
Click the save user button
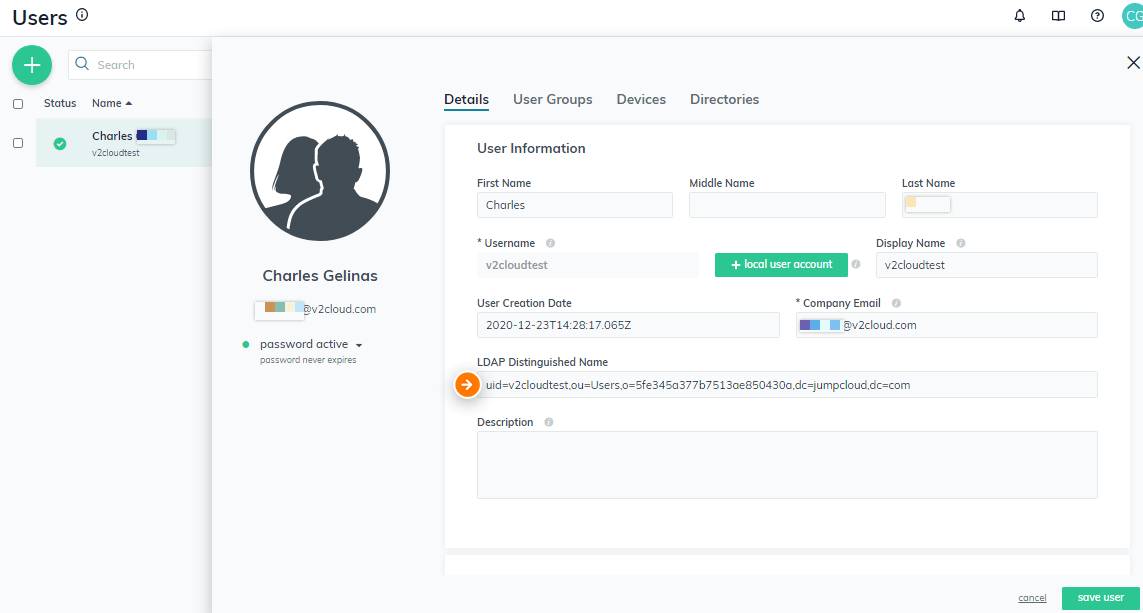[x=1100, y=598]
